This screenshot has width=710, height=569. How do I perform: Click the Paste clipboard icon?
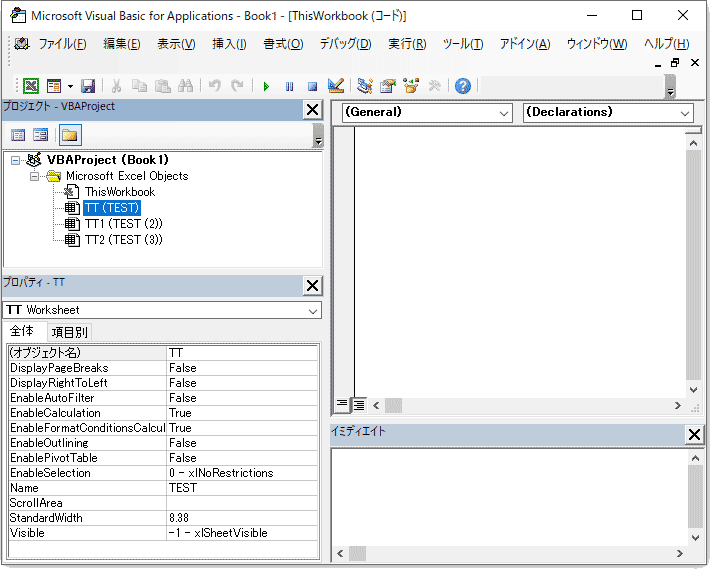point(163,86)
